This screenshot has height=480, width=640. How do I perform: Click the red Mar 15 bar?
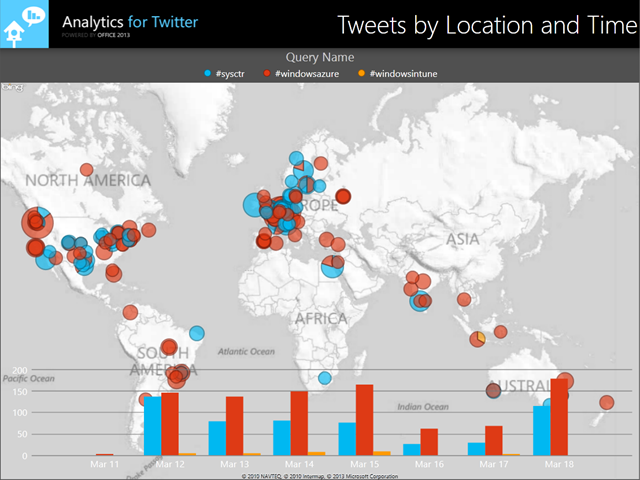(364, 420)
